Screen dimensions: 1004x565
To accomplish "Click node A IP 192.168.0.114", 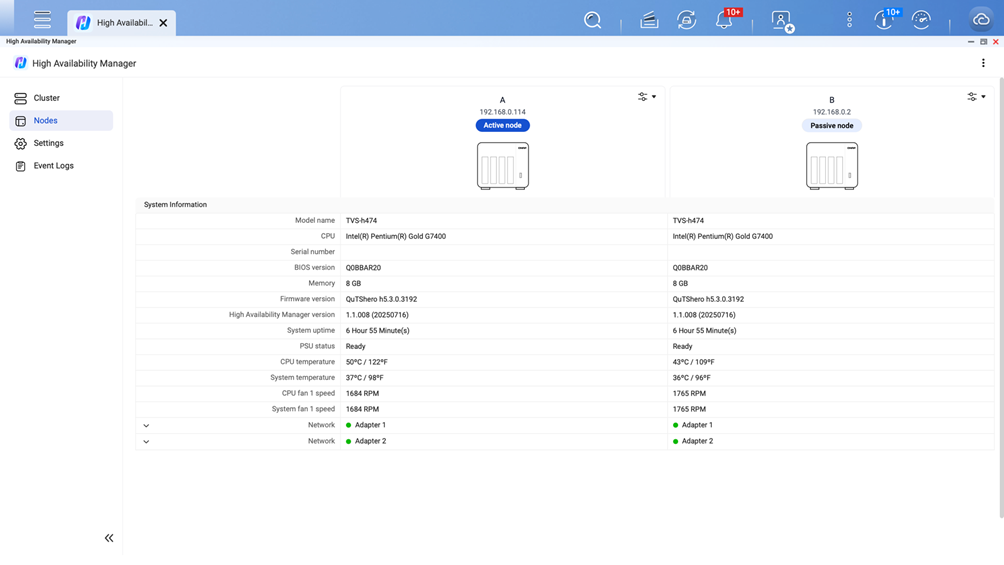I will [x=503, y=112].
